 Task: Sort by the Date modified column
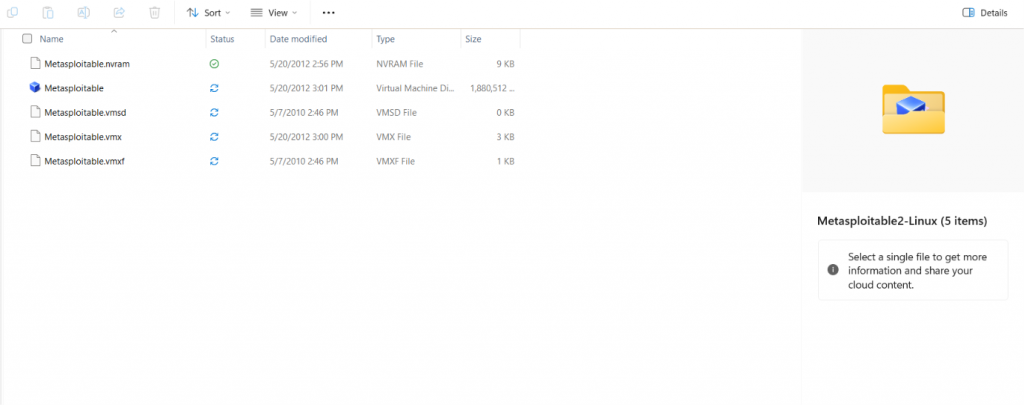click(298, 39)
